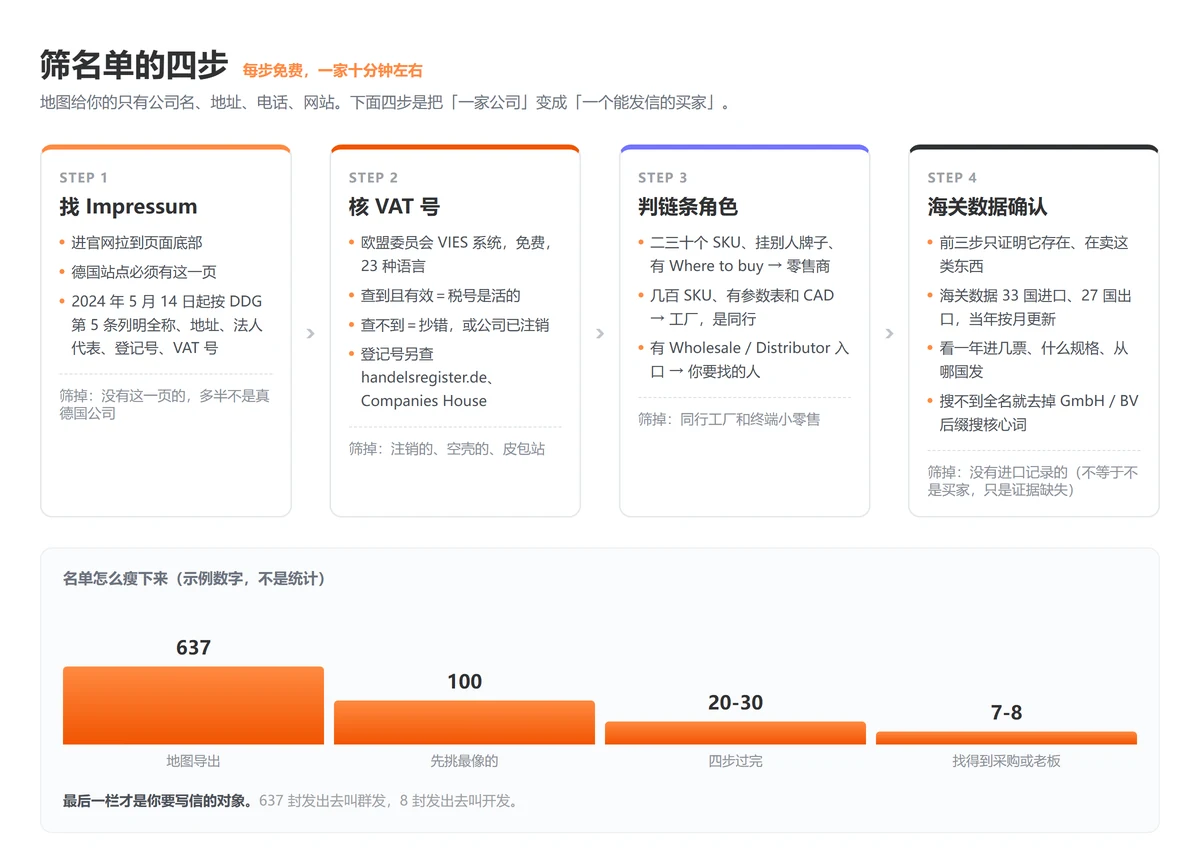Click the bullet about 几百 SKU 工厂同行
Viewport: 1200px width, 868px height.
click(742, 307)
